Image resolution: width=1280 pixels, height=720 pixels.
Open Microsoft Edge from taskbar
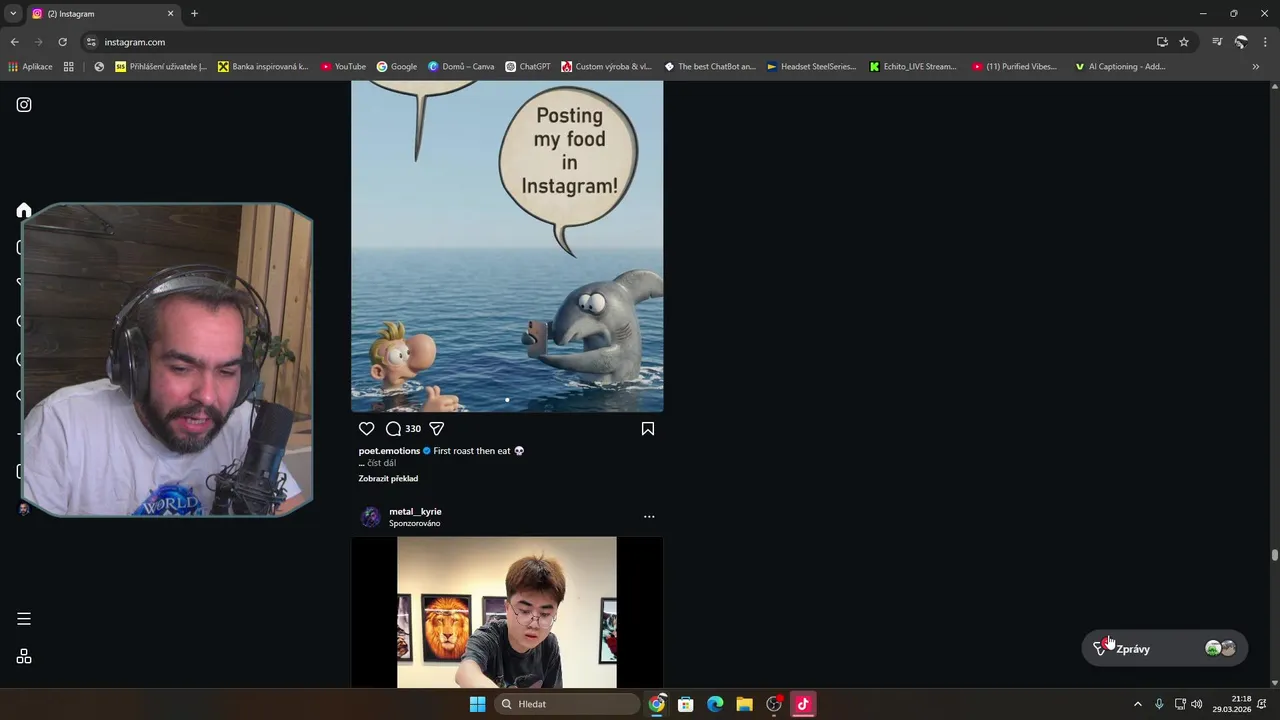(715, 704)
